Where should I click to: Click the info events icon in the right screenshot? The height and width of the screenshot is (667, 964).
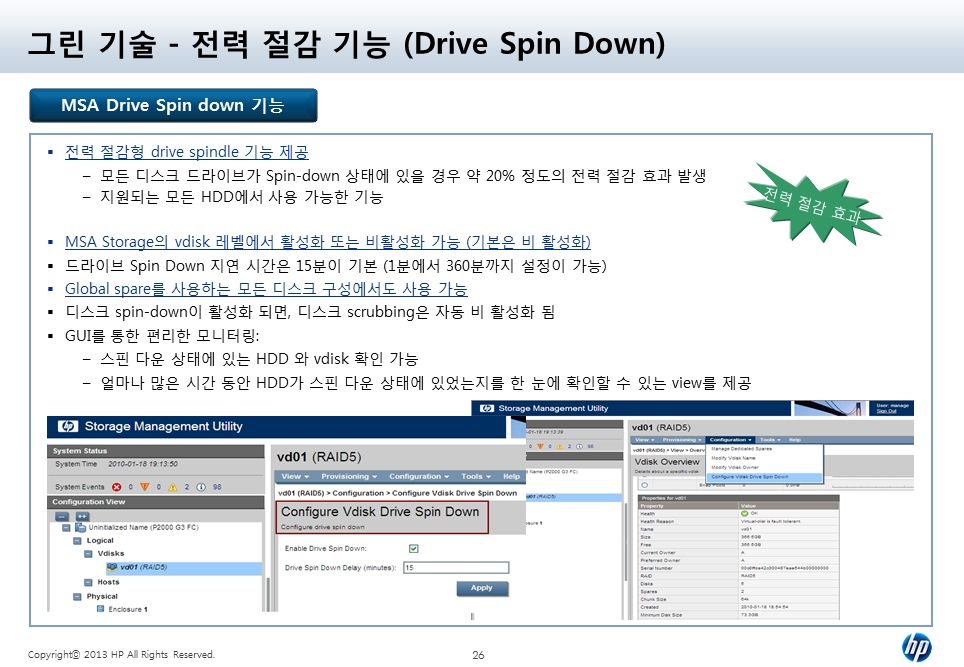coord(580,446)
